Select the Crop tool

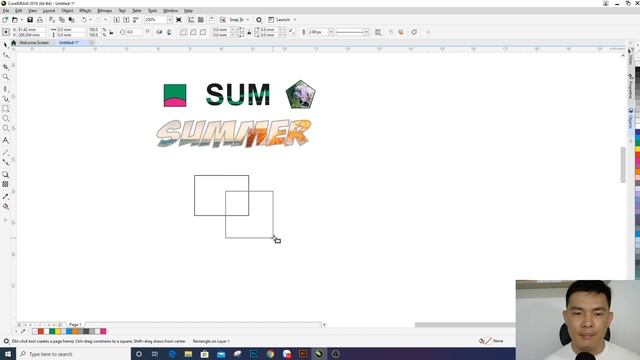tap(6, 66)
